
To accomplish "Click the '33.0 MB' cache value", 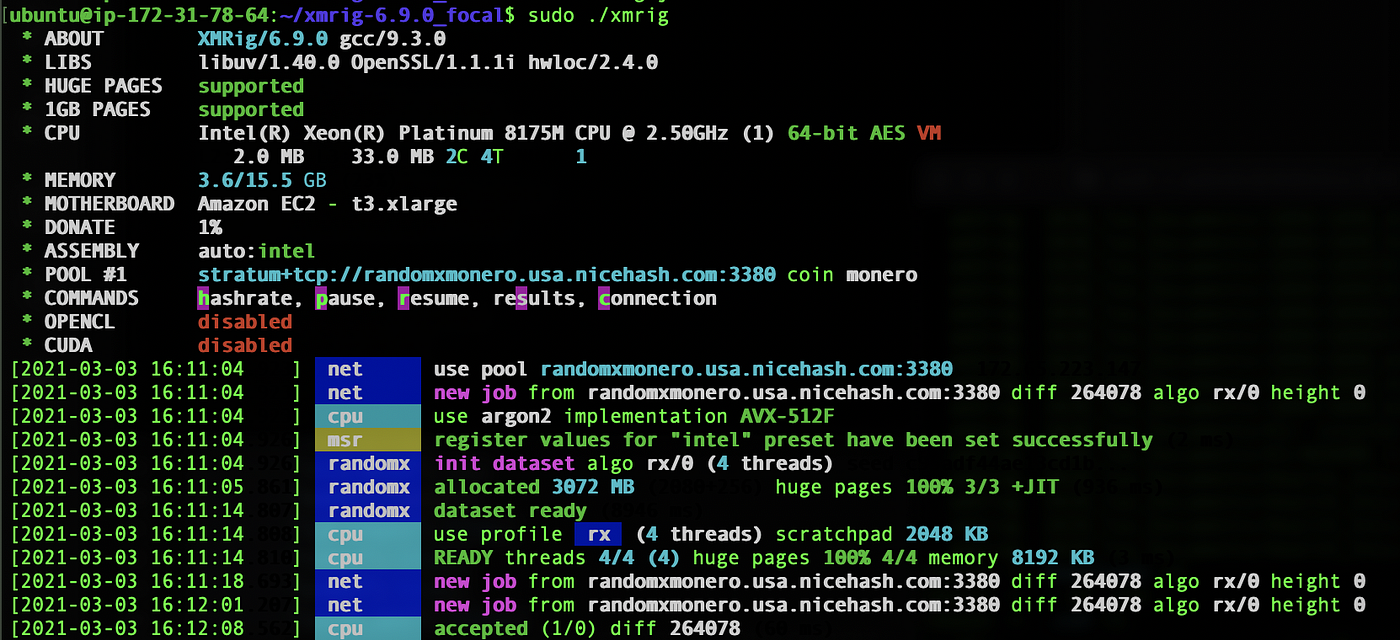I will tap(392, 157).
